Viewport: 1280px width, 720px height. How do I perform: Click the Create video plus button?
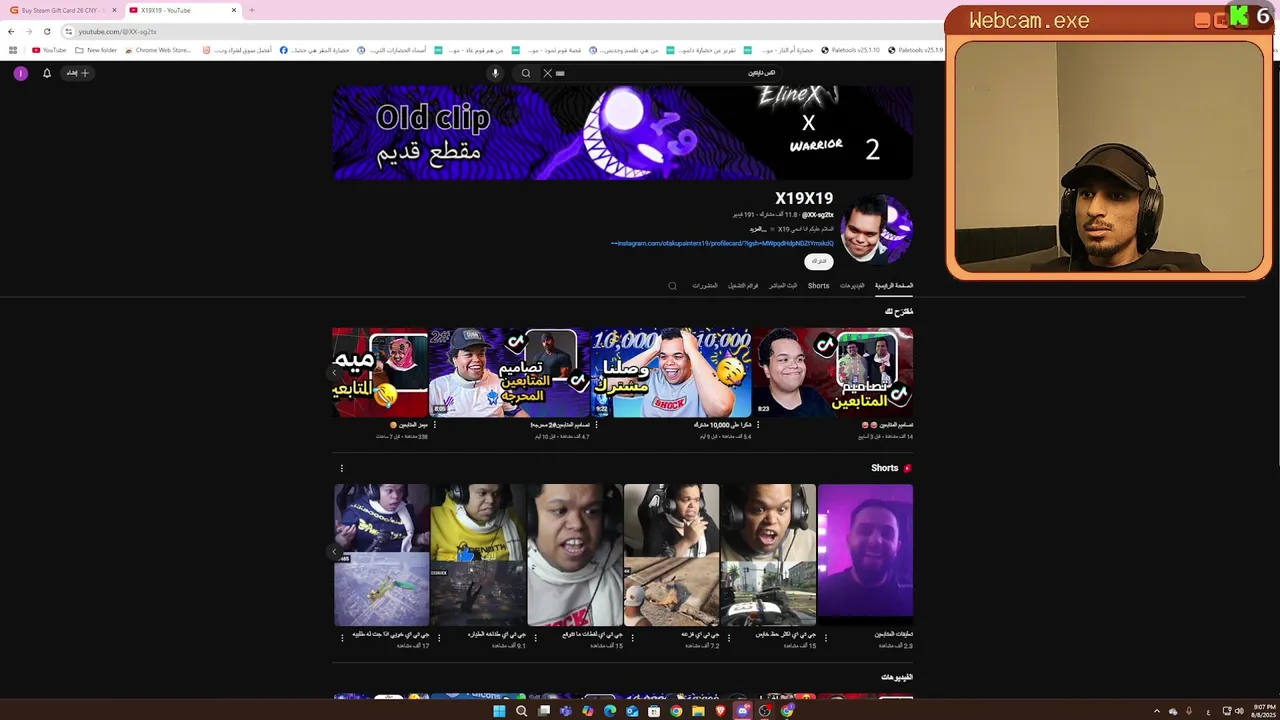pos(78,73)
